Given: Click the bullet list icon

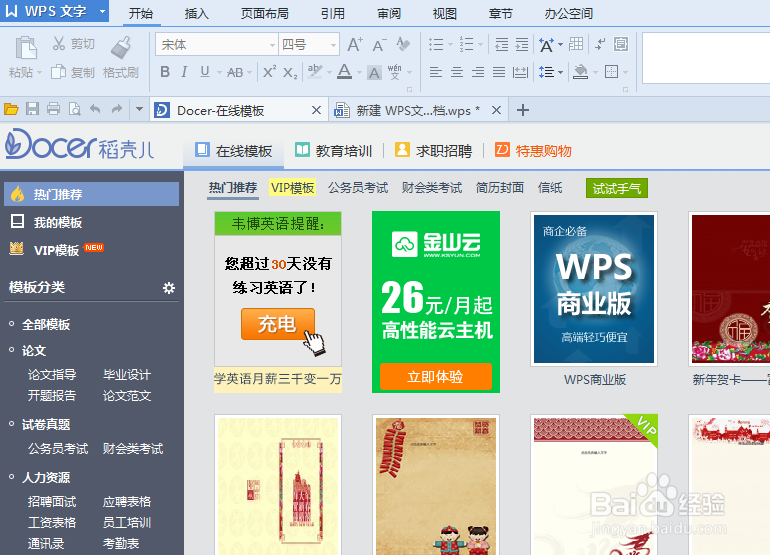Looking at the screenshot, I should pyautogui.click(x=436, y=45).
